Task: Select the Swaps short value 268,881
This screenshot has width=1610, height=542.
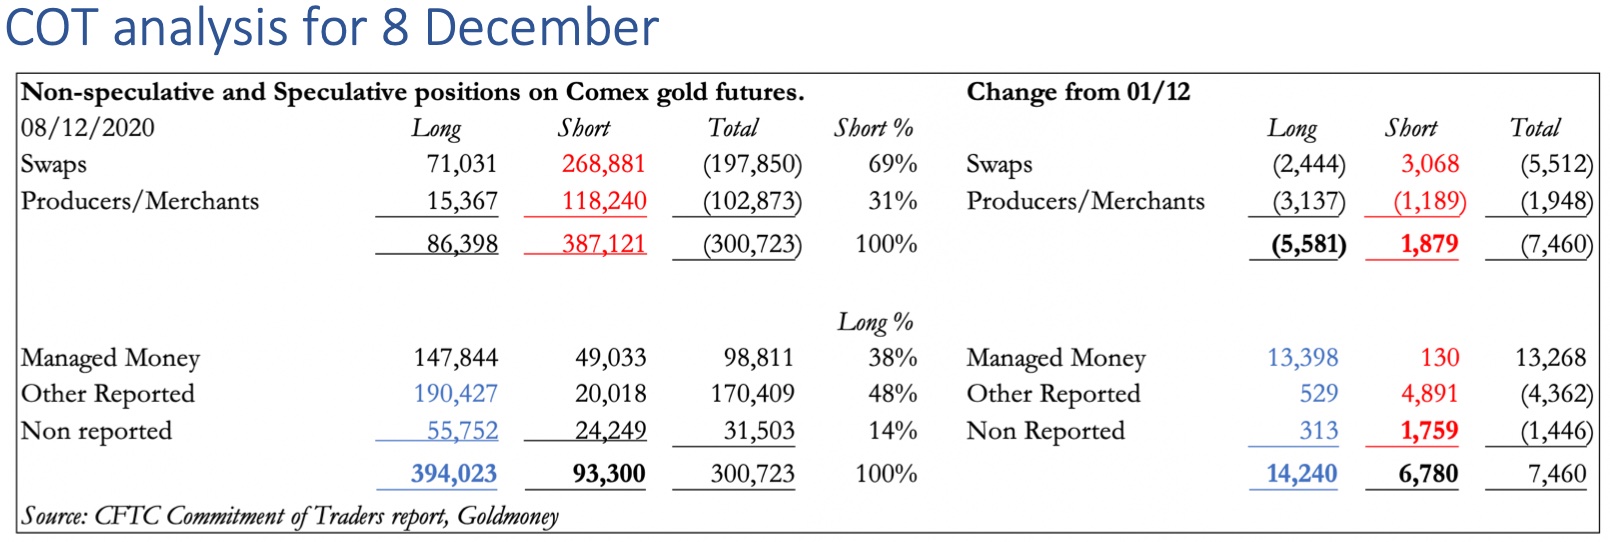Action: tap(603, 164)
